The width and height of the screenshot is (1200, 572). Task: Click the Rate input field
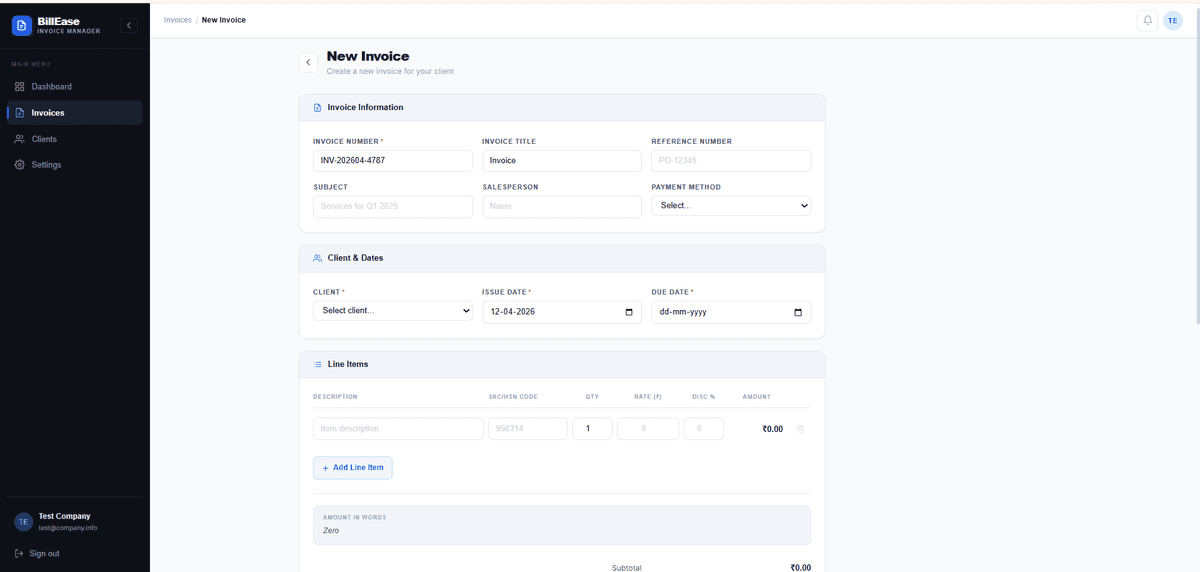pos(648,429)
